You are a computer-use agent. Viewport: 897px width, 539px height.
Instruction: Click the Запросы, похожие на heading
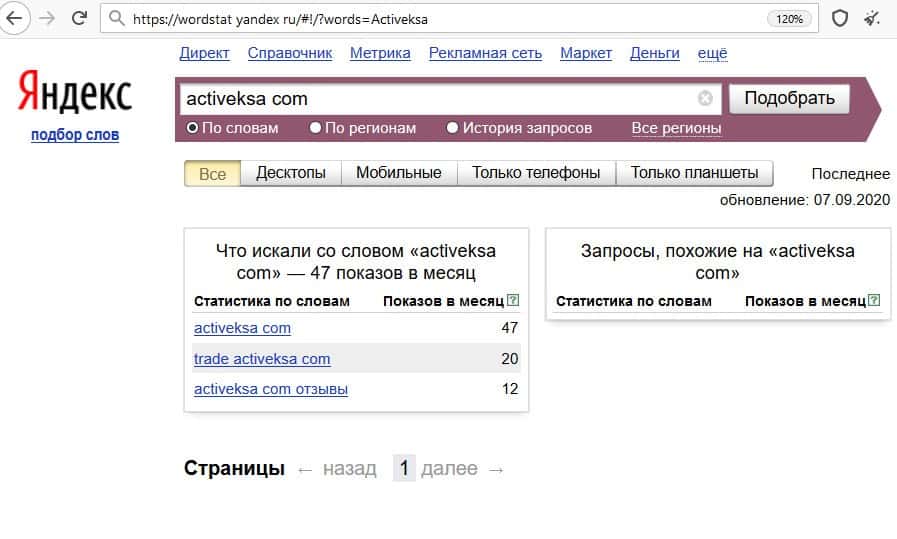coord(717,261)
